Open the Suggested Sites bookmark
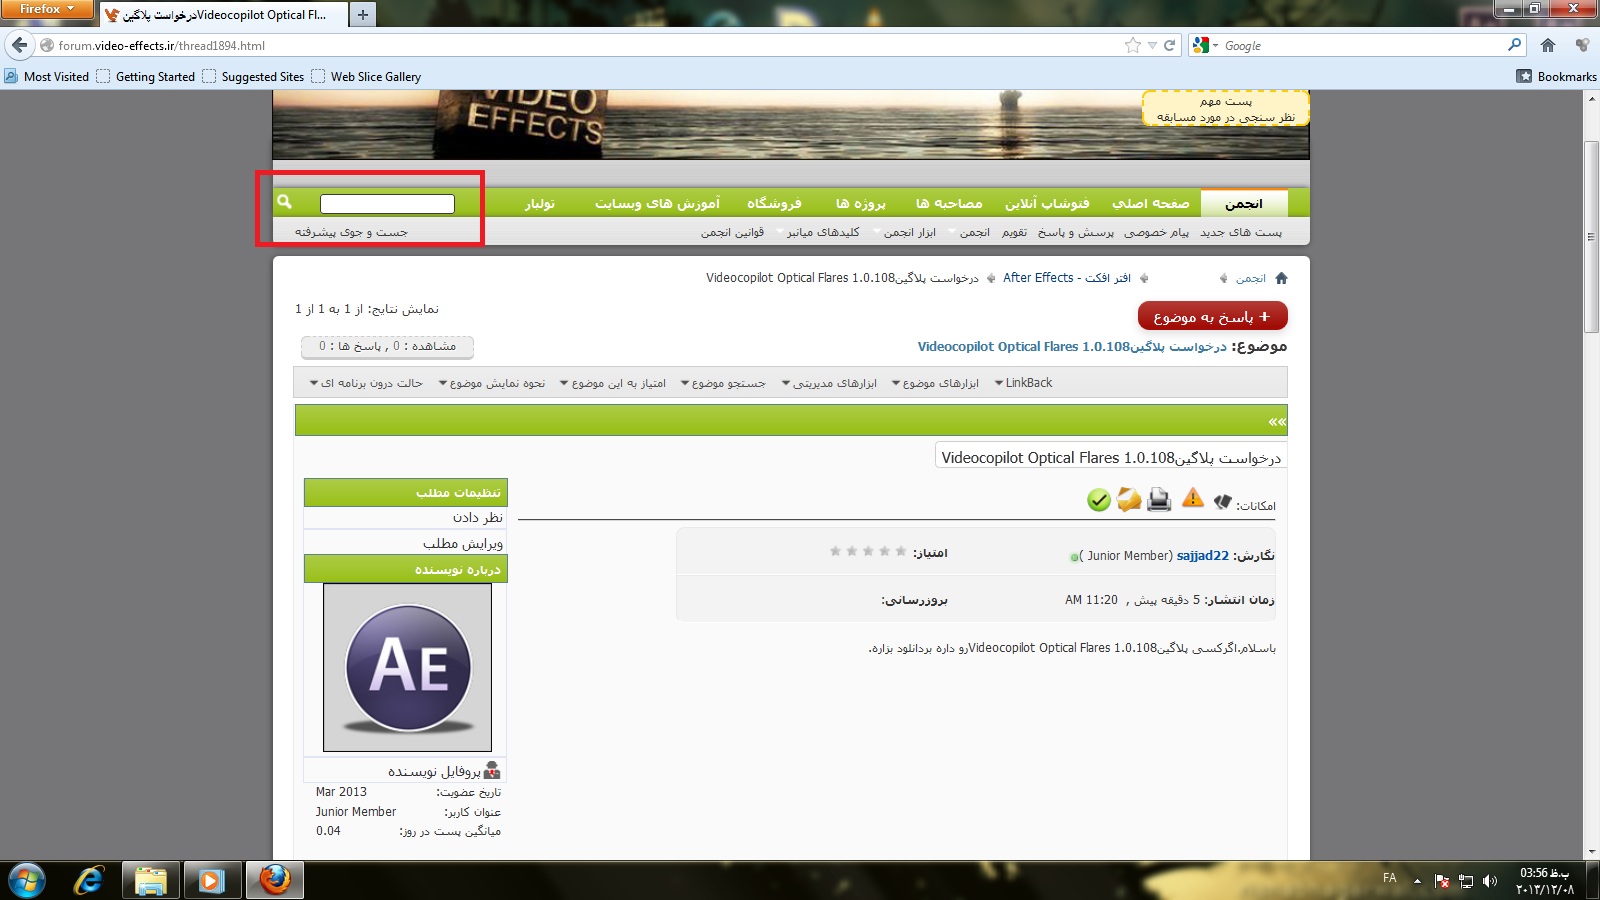The image size is (1600, 900). pyautogui.click(x=253, y=76)
